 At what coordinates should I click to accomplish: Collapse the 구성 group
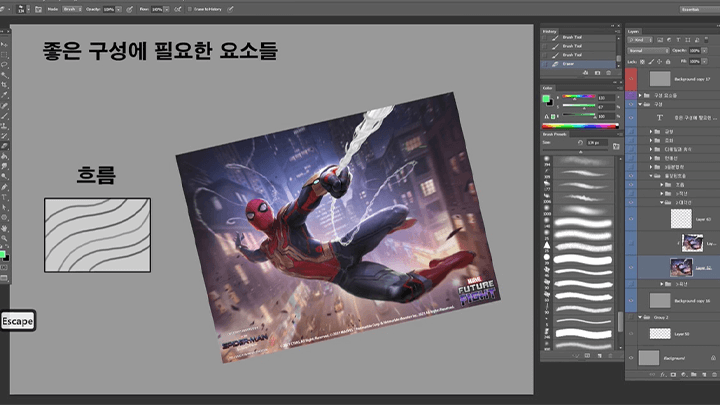tap(640, 104)
